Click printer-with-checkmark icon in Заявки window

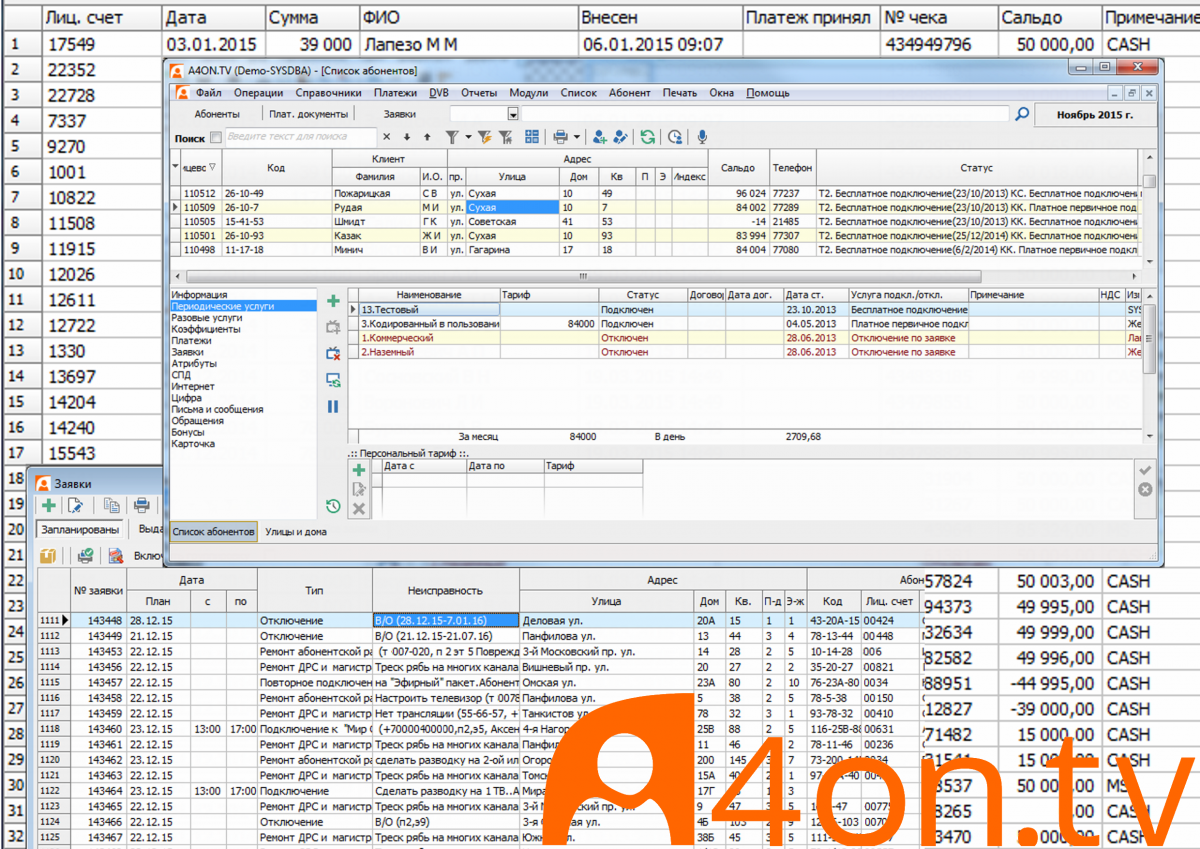(85, 555)
